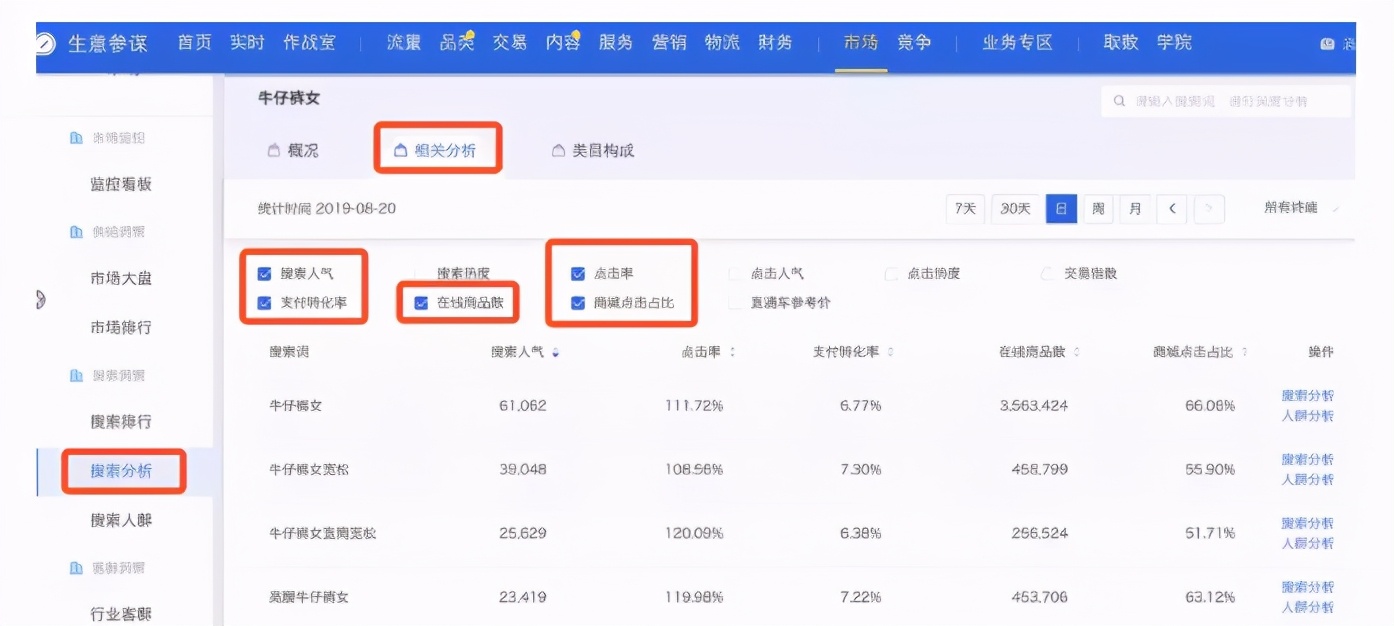Viewport: 1394px width, 626px height.
Task: Click the next-period right chevron button
Action: pyautogui.click(x=1207, y=209)
